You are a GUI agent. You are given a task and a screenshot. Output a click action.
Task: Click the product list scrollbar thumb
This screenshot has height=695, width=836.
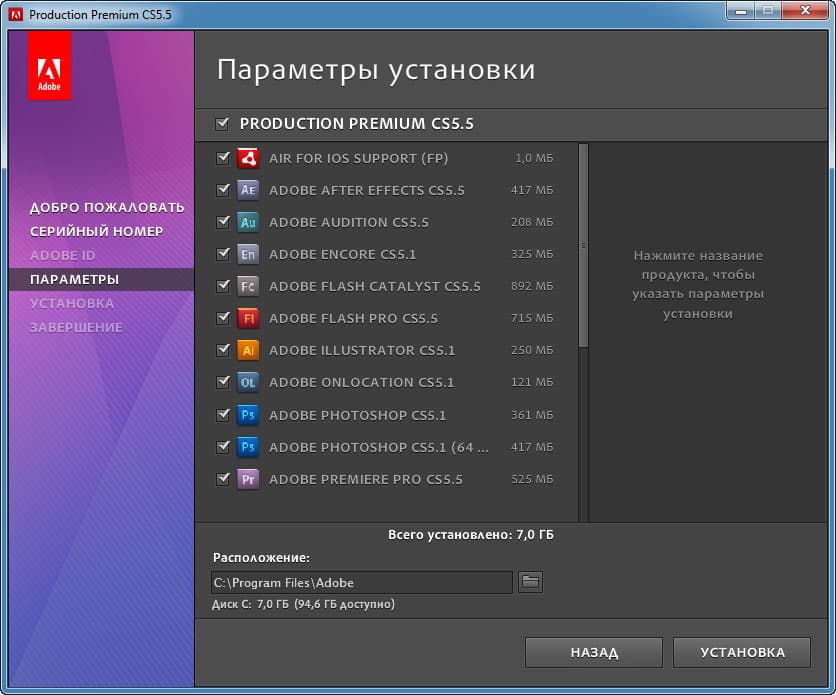583,246
